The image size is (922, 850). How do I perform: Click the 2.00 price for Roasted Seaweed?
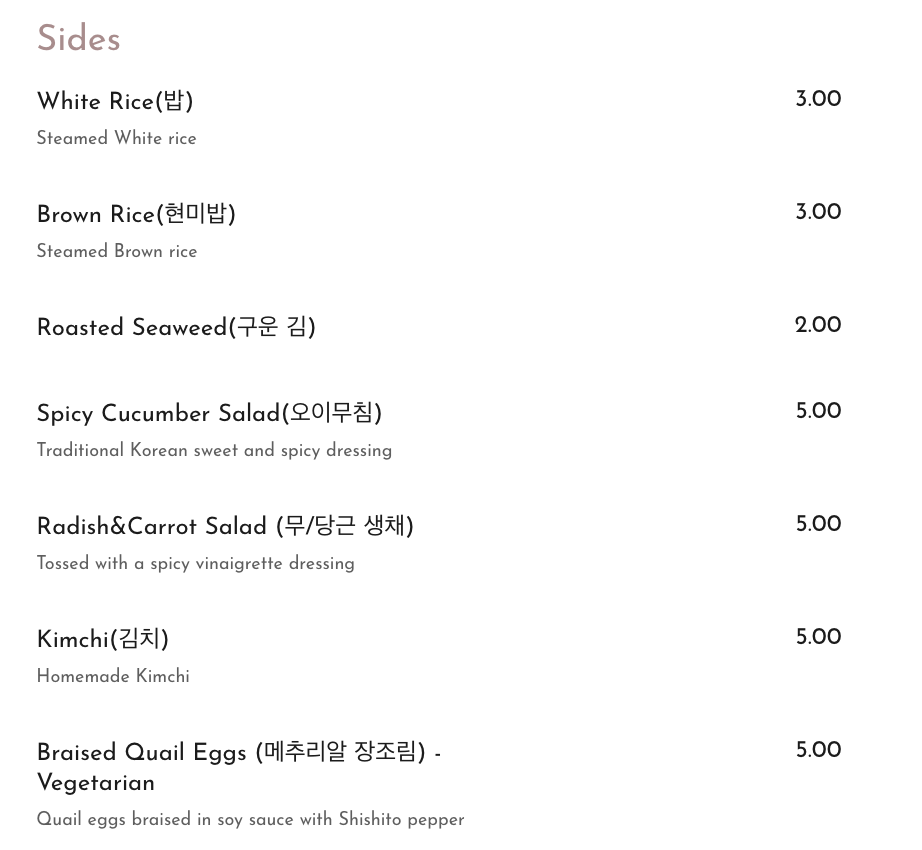point(818,326)
